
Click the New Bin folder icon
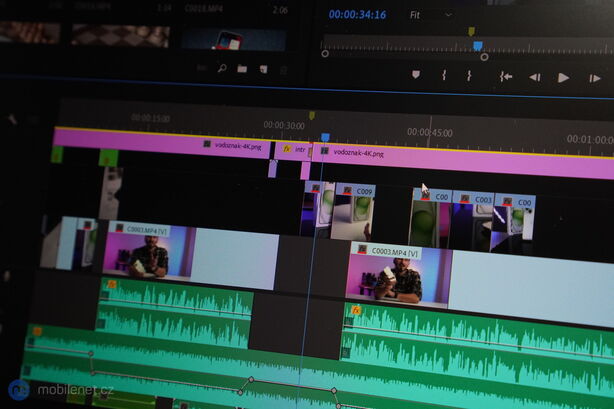click(242, 69)
